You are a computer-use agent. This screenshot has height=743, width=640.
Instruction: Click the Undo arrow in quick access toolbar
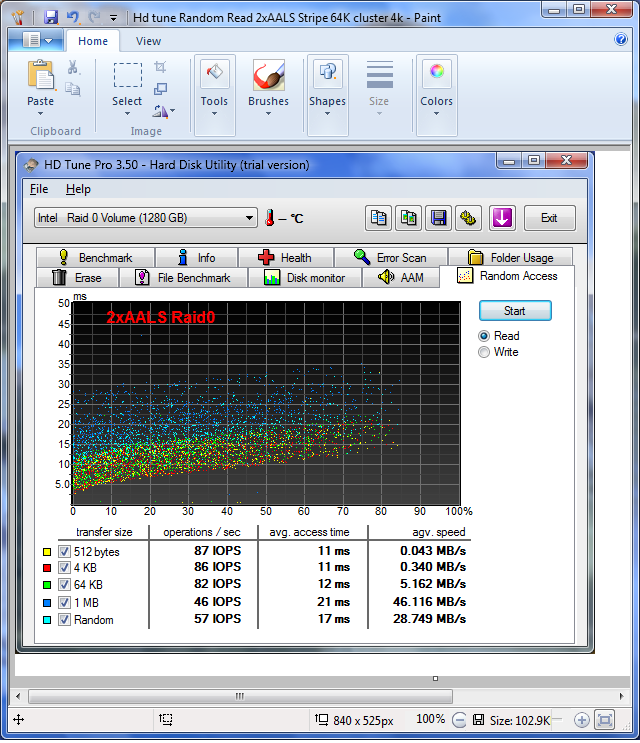click(72, 18)
